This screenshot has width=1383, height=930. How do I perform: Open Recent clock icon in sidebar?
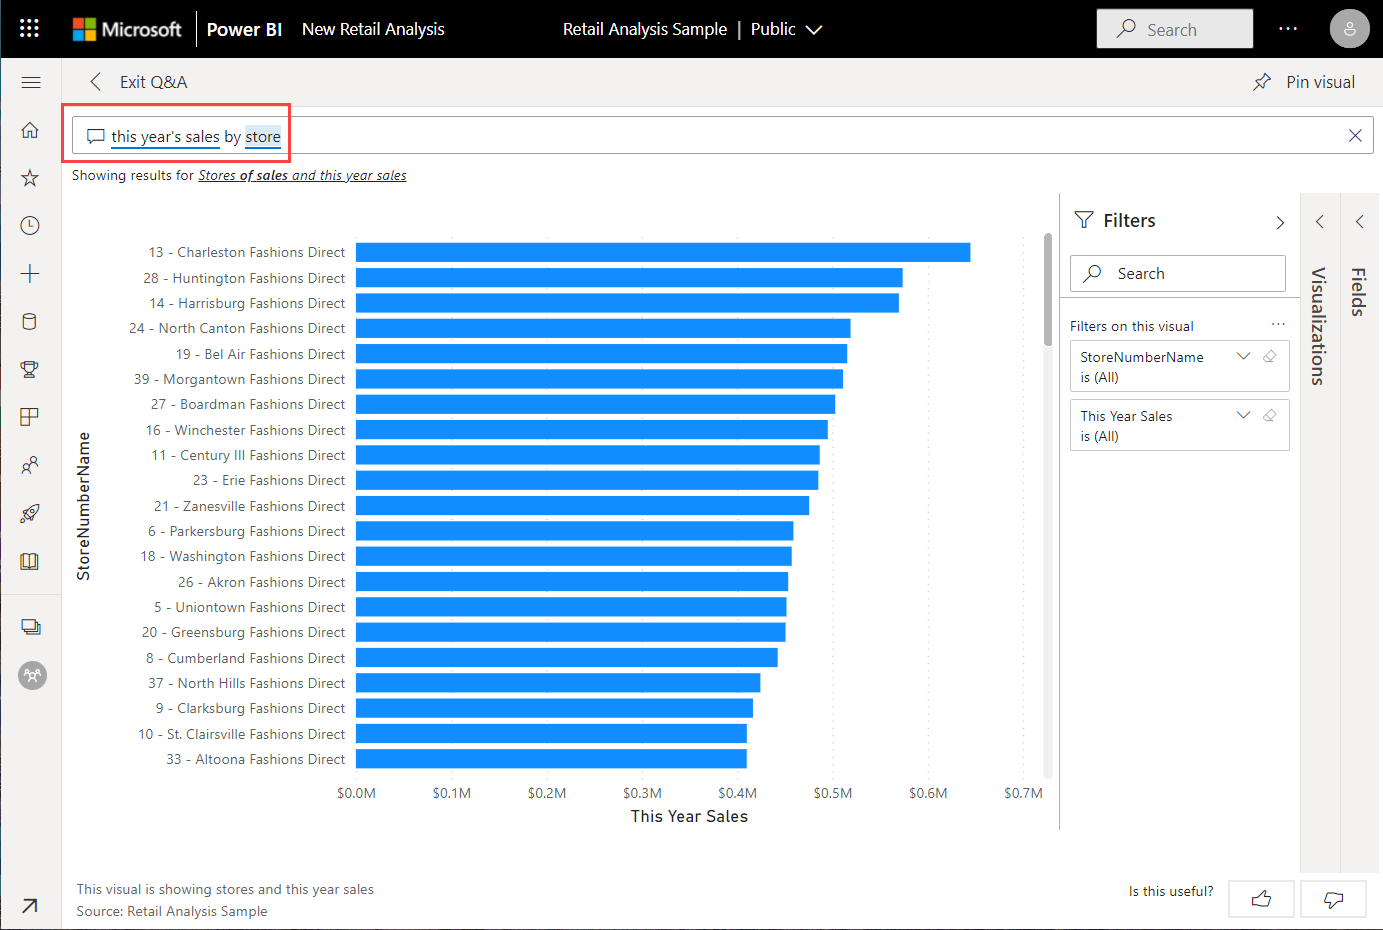tap(30, 226)
